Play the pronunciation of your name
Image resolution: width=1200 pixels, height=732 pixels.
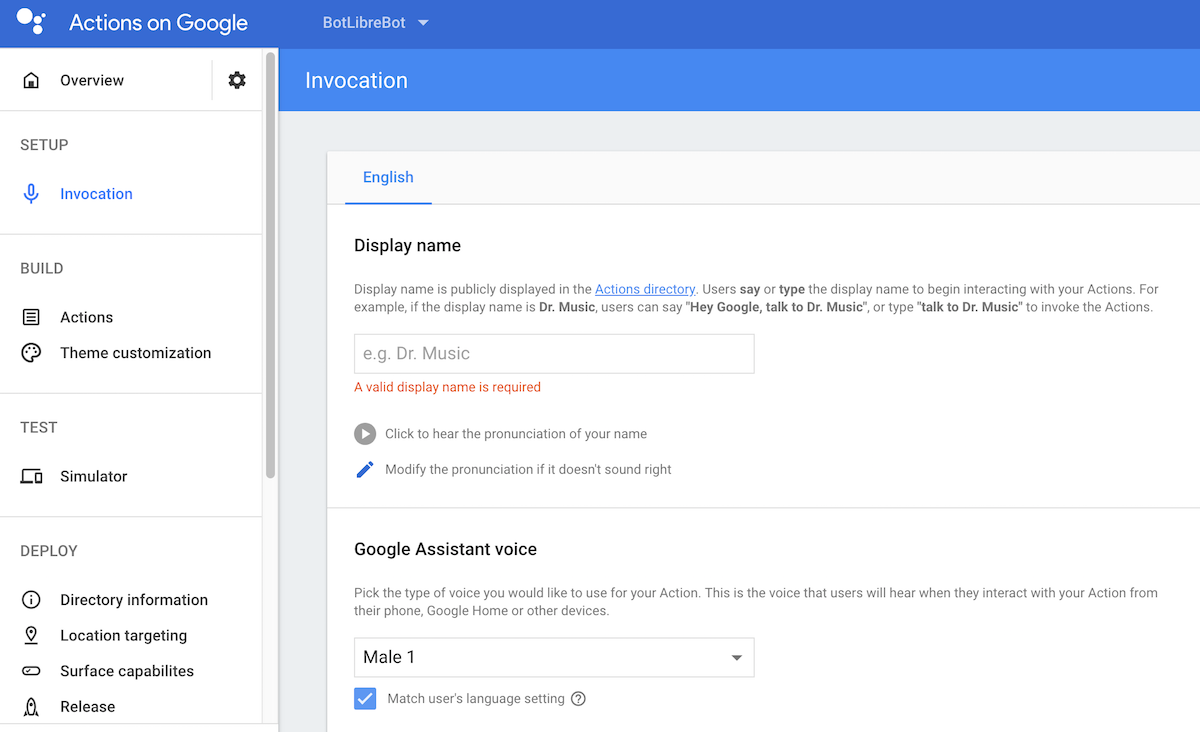(x=365, y=434)
